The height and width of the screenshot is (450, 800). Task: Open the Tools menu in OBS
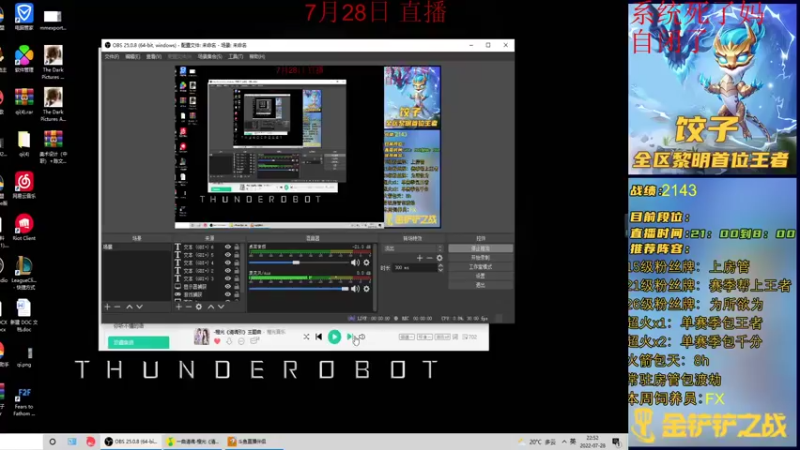coord(236,57)
